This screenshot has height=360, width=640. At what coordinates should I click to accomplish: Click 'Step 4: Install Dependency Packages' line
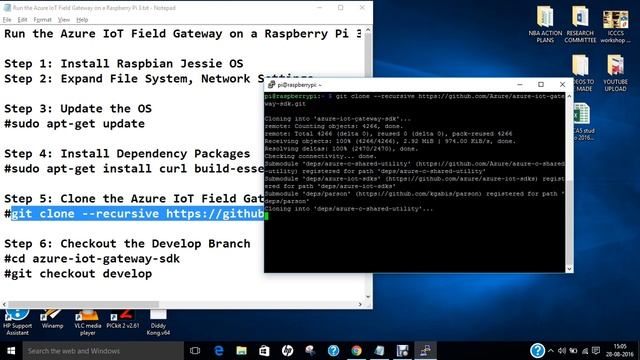pyautogui.click(x=127, y=153)
